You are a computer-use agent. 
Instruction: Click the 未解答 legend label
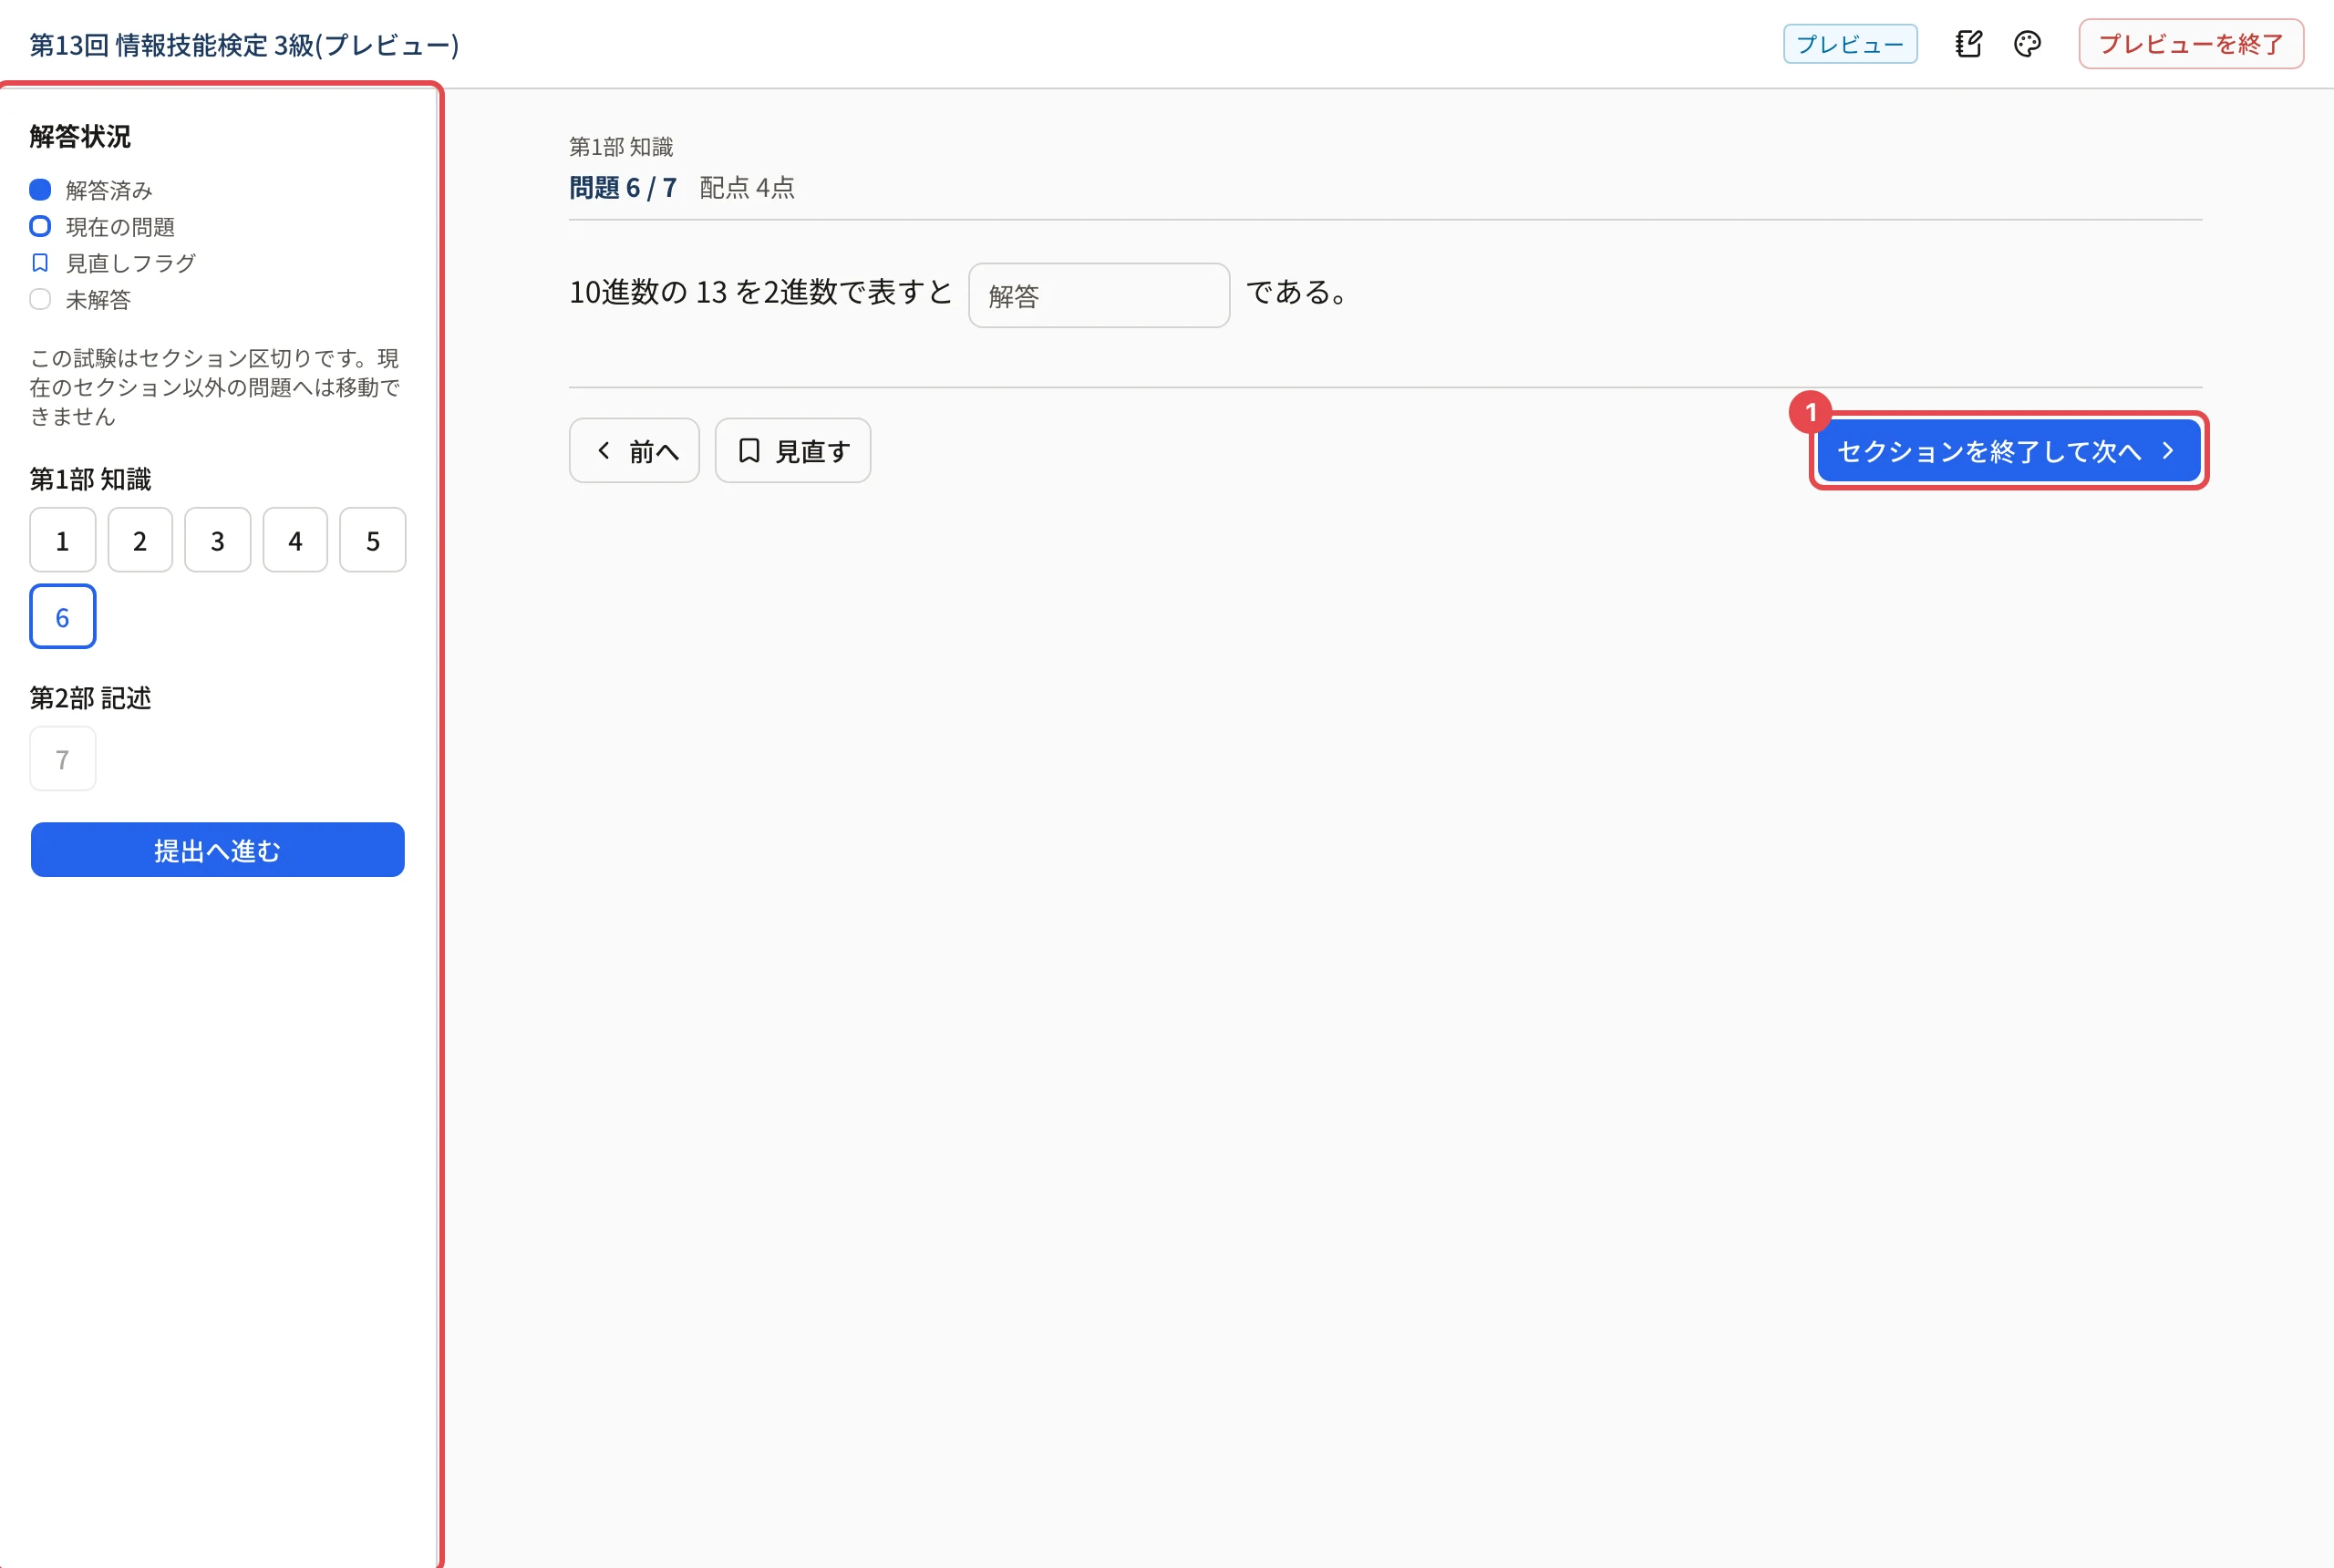[x=98, y=300]
